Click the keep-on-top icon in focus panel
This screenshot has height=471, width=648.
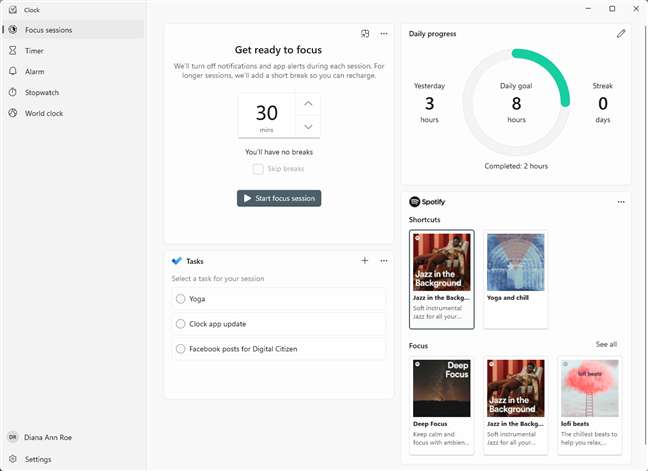(x=366, y=34)
